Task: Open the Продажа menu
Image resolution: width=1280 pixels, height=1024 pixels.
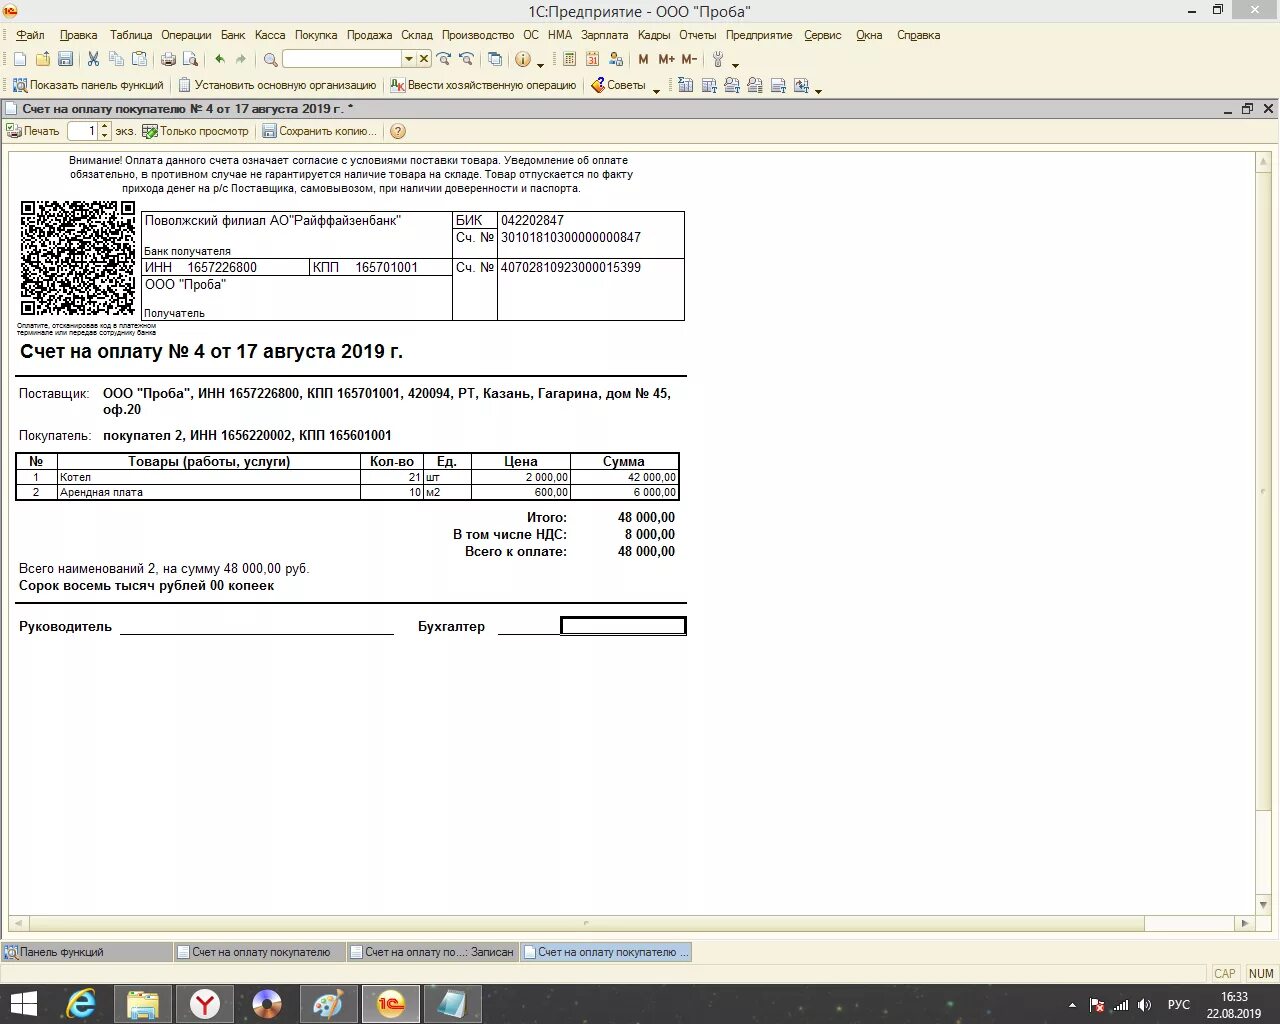Action: point(369,35)
